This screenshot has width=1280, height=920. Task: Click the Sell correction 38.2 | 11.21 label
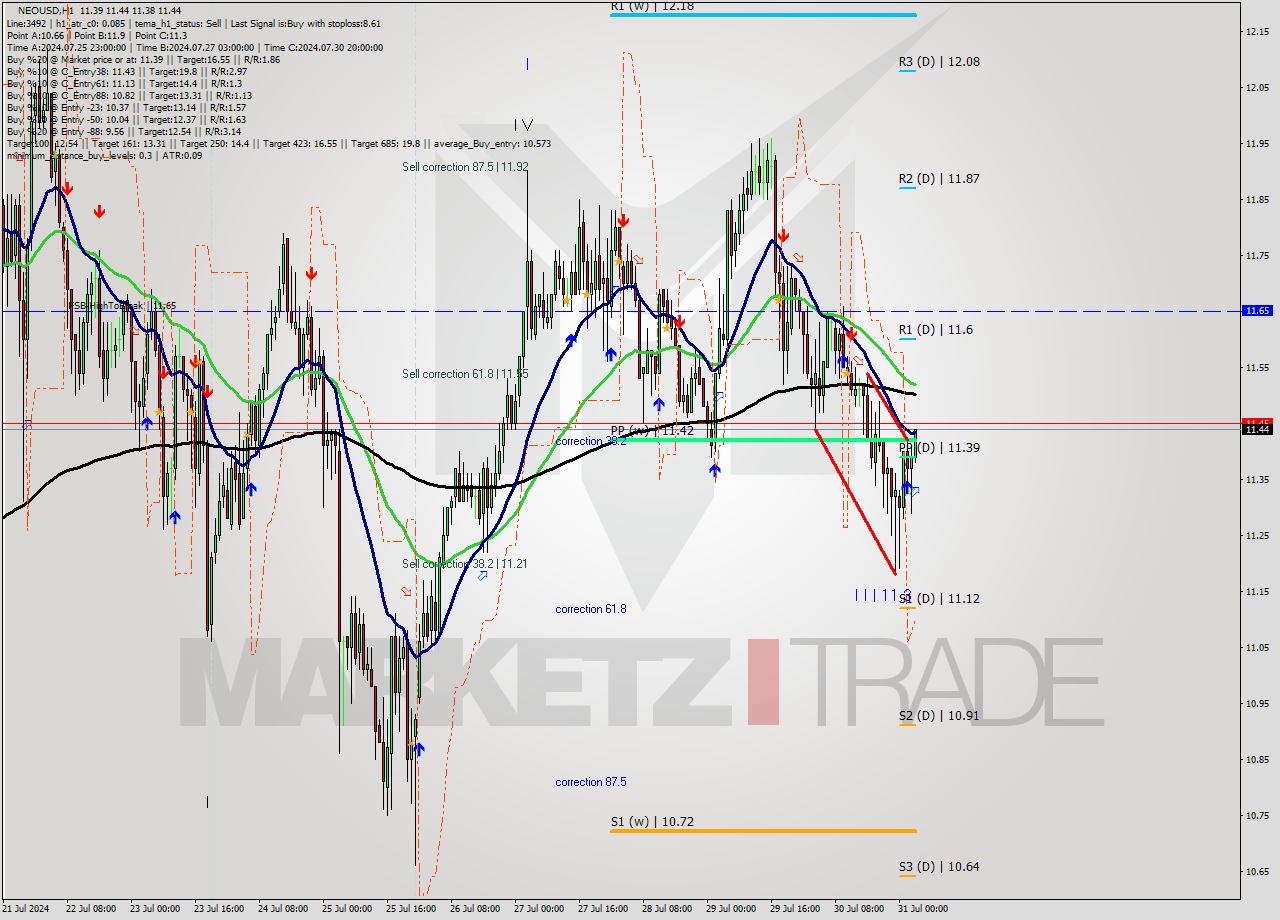465,564
